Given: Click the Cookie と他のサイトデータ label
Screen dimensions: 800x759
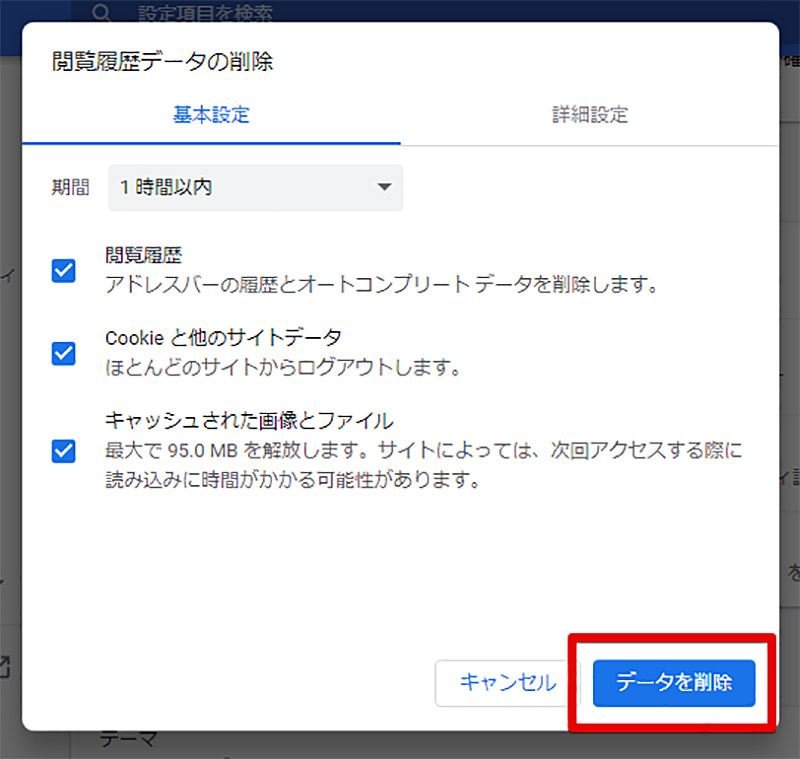Looking at the screenshot, I should point(223,338).
